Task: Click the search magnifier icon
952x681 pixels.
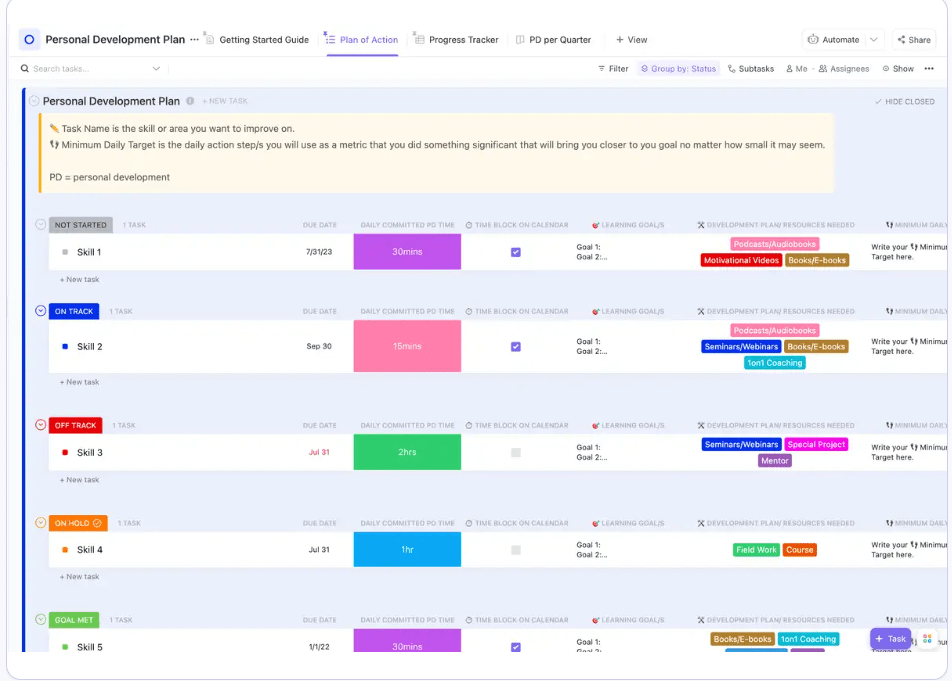Action: [25, 69]
